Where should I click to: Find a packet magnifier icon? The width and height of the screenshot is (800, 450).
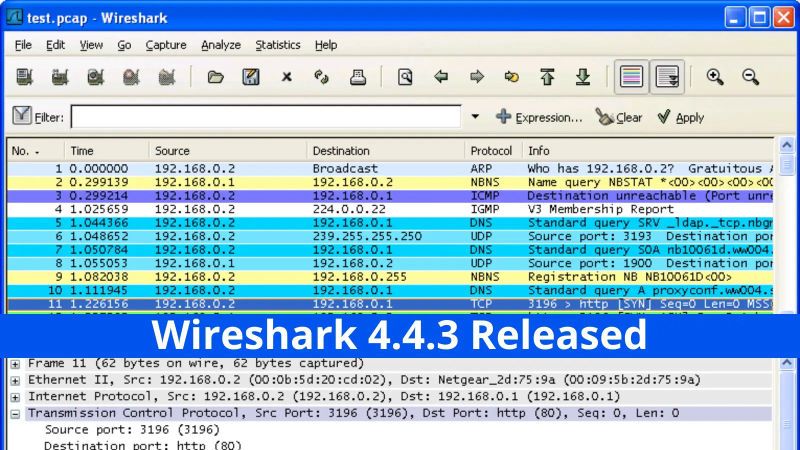click(x=405, y=77)
